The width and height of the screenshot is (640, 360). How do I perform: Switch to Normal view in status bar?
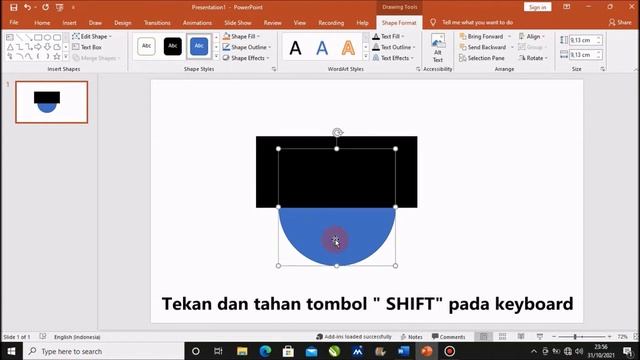[x=484, y=337]
